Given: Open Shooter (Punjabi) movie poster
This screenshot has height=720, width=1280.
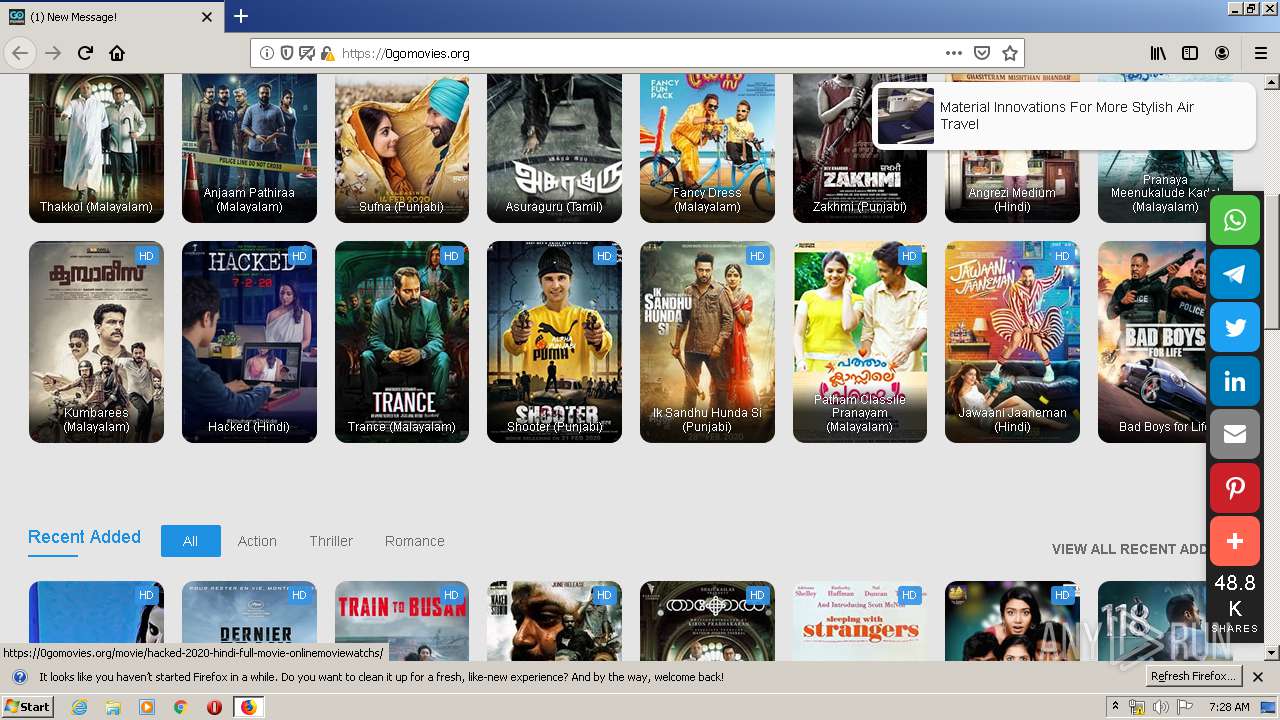Looking at the screenshot, I should [x=554, y=342].
